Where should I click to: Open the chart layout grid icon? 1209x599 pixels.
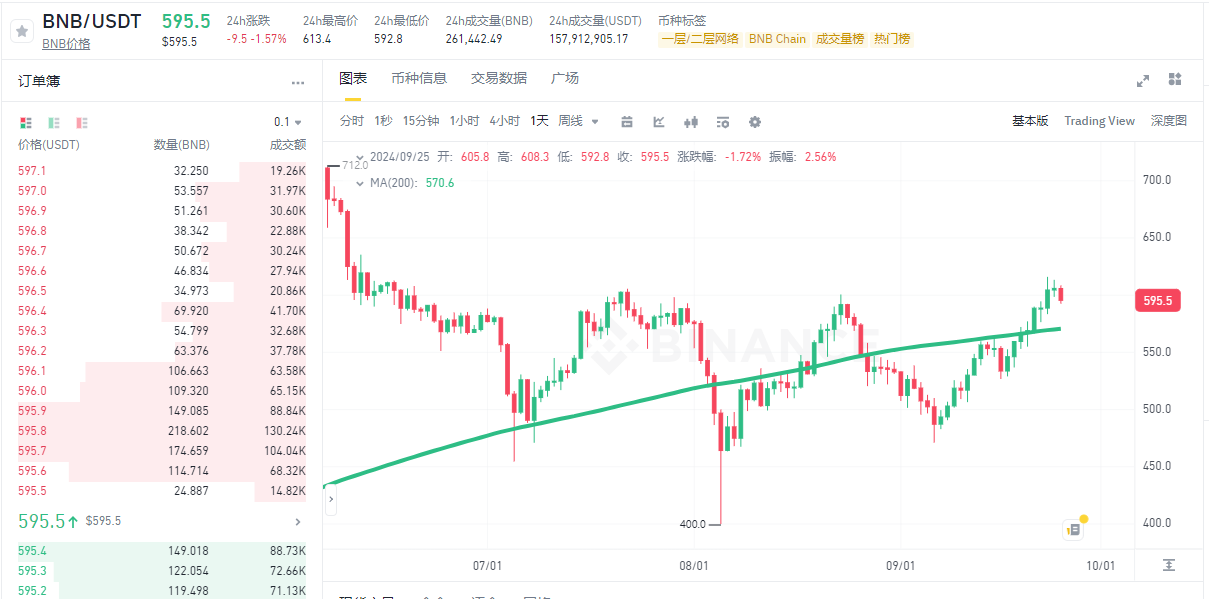pyautogui.click(x=1175, y=80)
